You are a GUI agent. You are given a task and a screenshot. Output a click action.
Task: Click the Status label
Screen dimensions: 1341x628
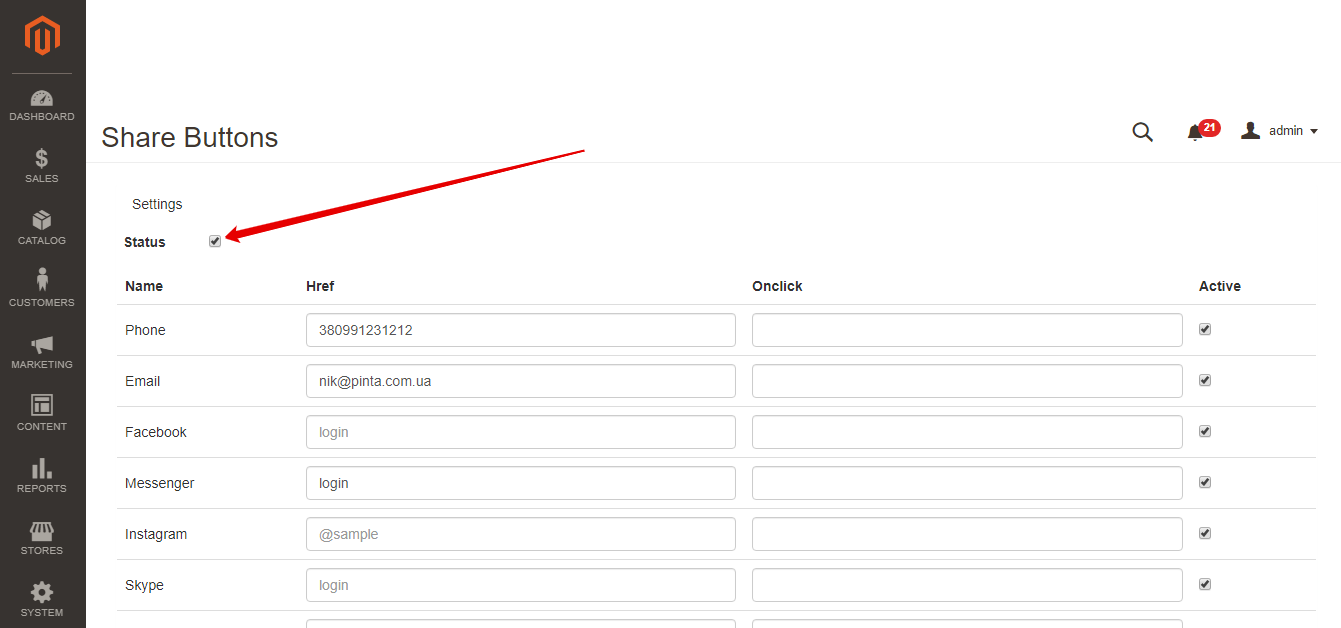(x=145, y=242)
